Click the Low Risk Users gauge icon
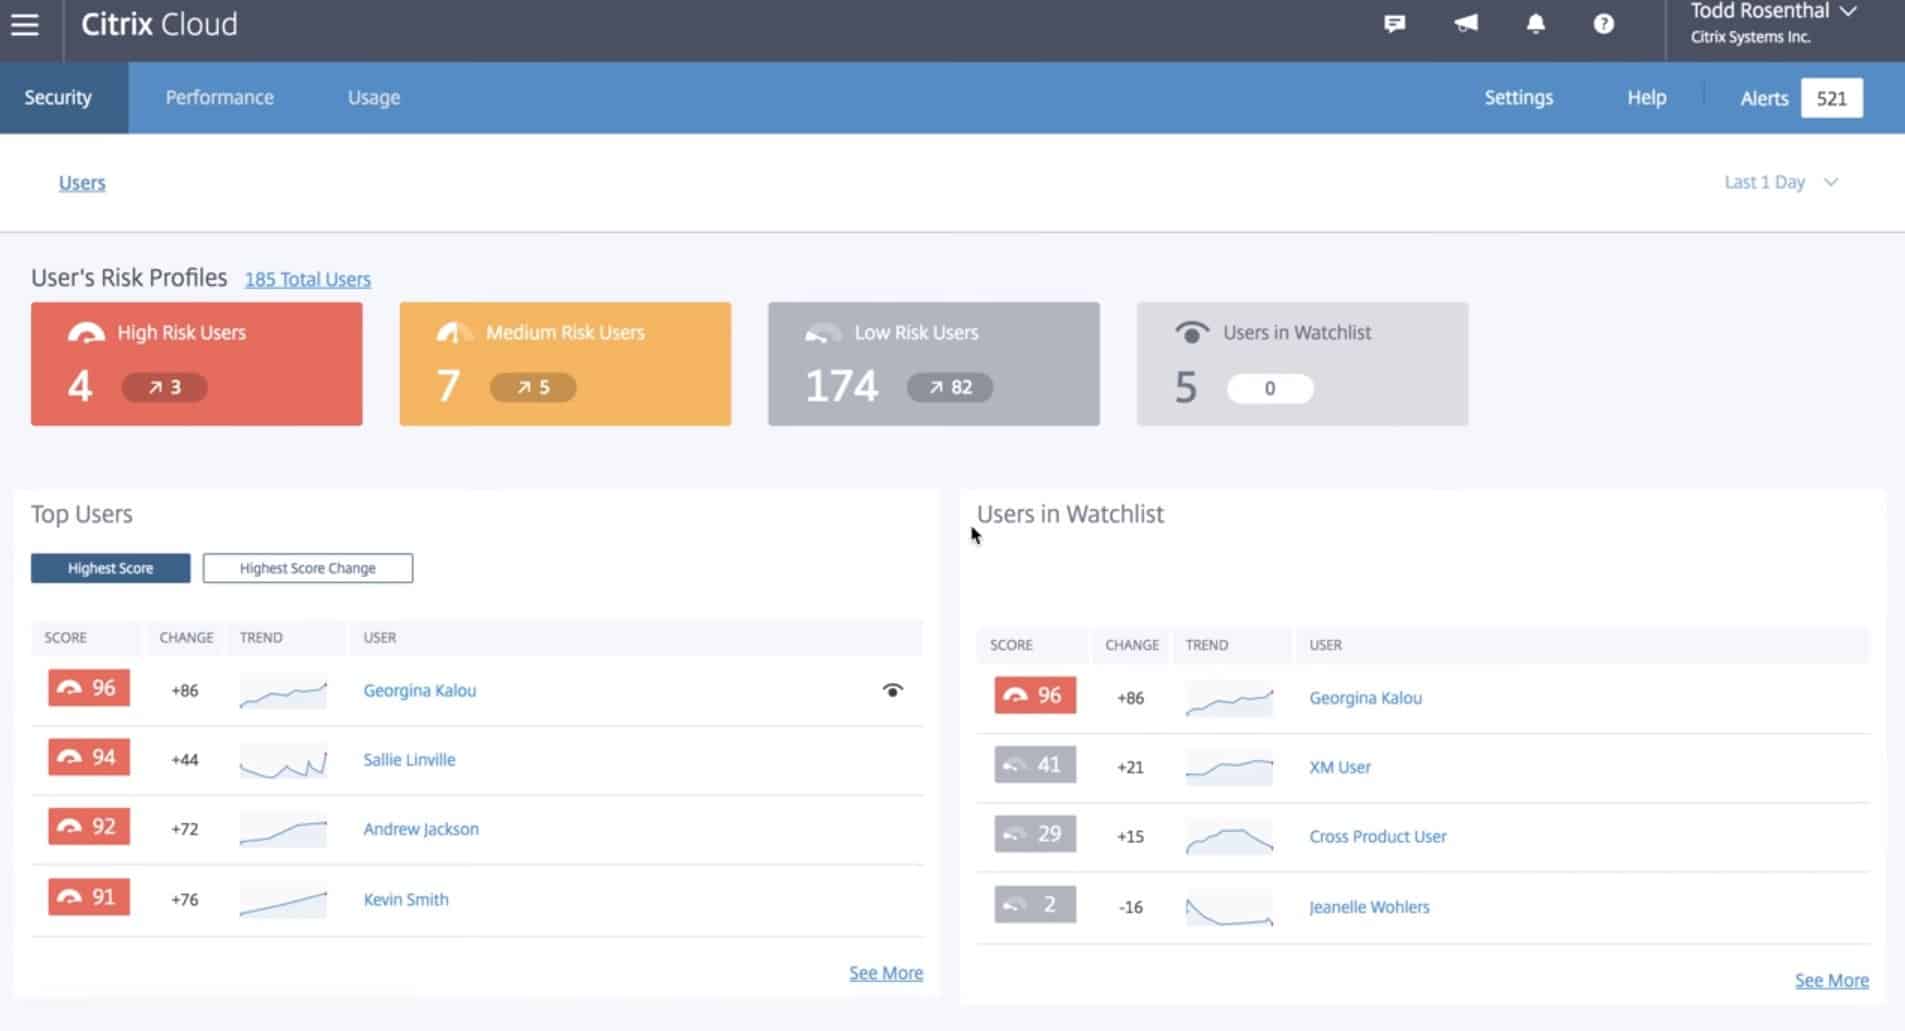This screenshot has height=1031, width=1905. click(x=823, y=333)
